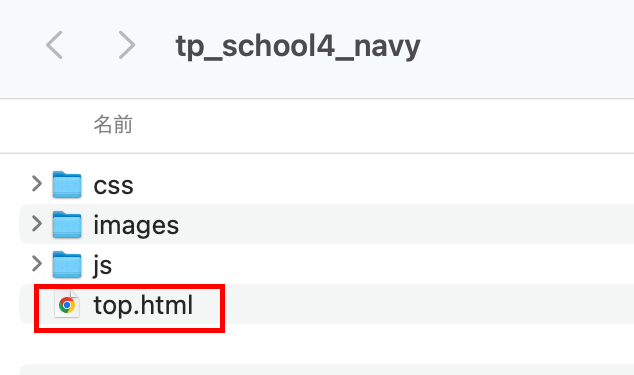
Task: Go forward using the right chevron
Action: pos(127,45)
